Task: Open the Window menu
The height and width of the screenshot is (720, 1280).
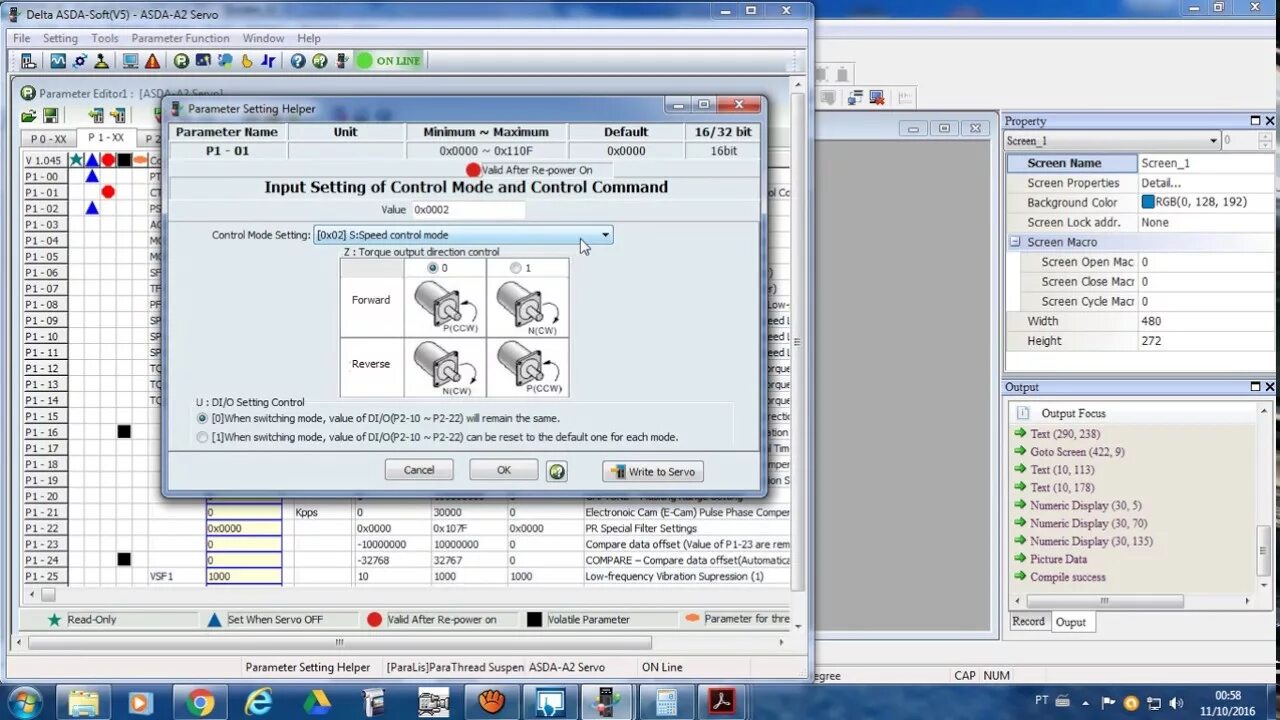Action: click(x=263, y=38)
